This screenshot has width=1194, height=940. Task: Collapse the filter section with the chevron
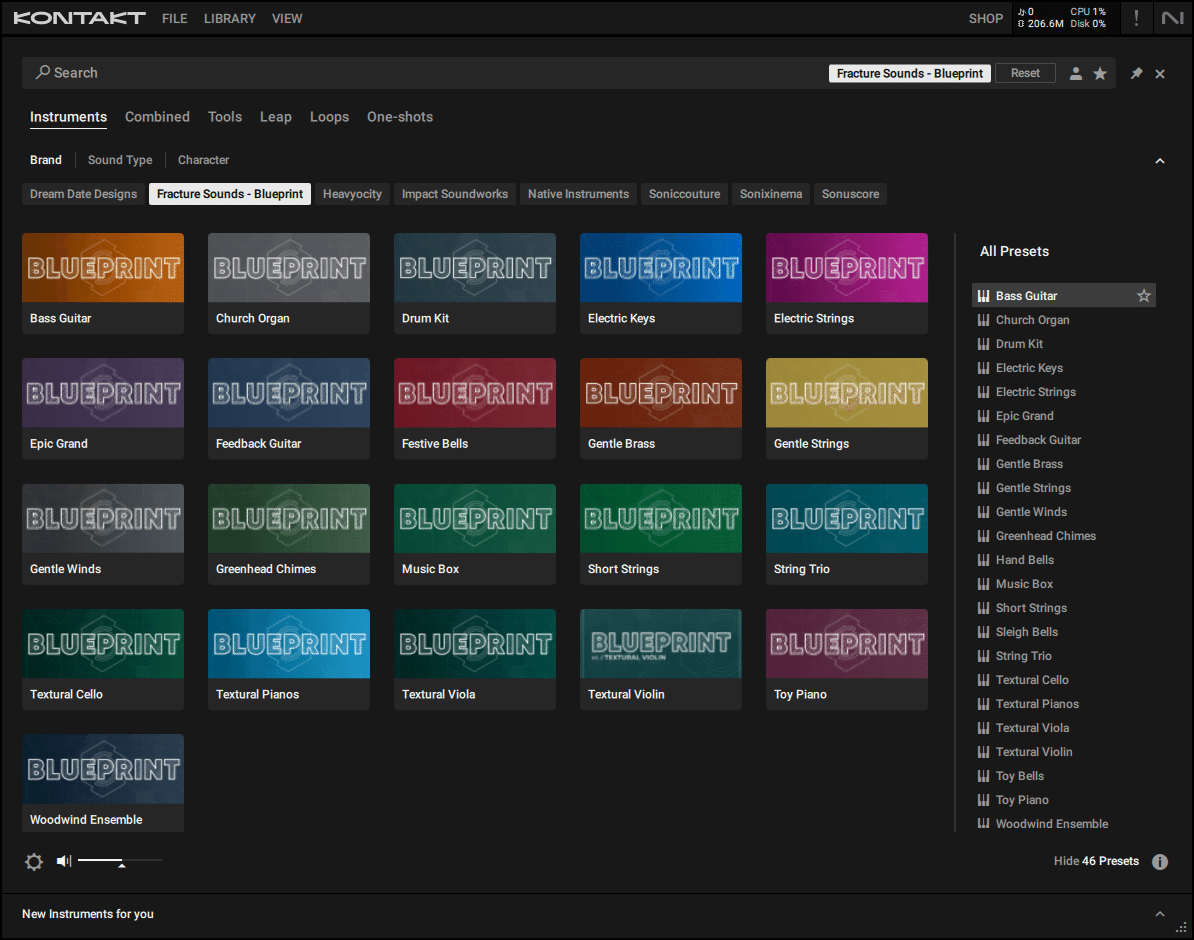[x=1160, y=161]
